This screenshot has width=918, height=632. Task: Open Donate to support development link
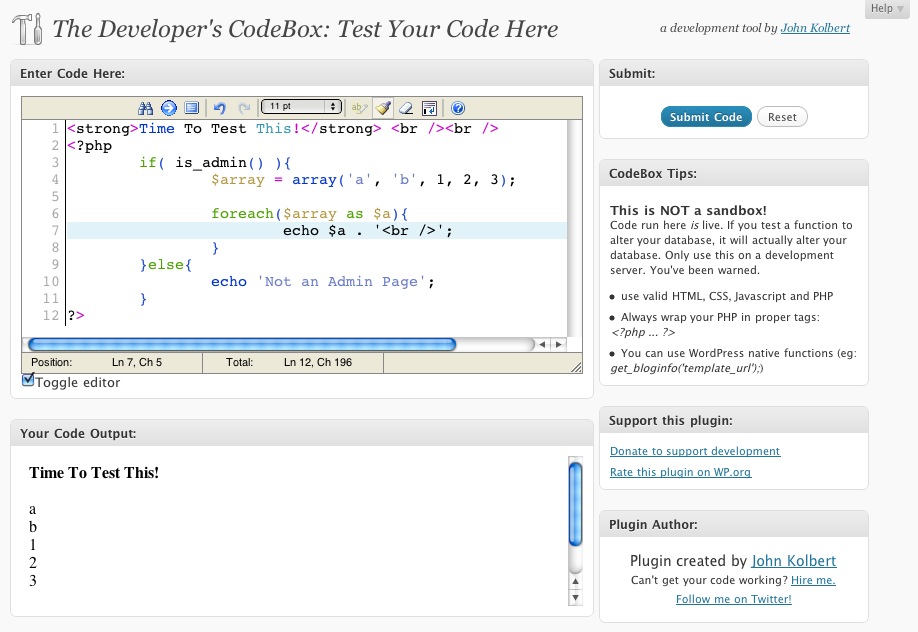pyautogui.click(x=695, y=451)
